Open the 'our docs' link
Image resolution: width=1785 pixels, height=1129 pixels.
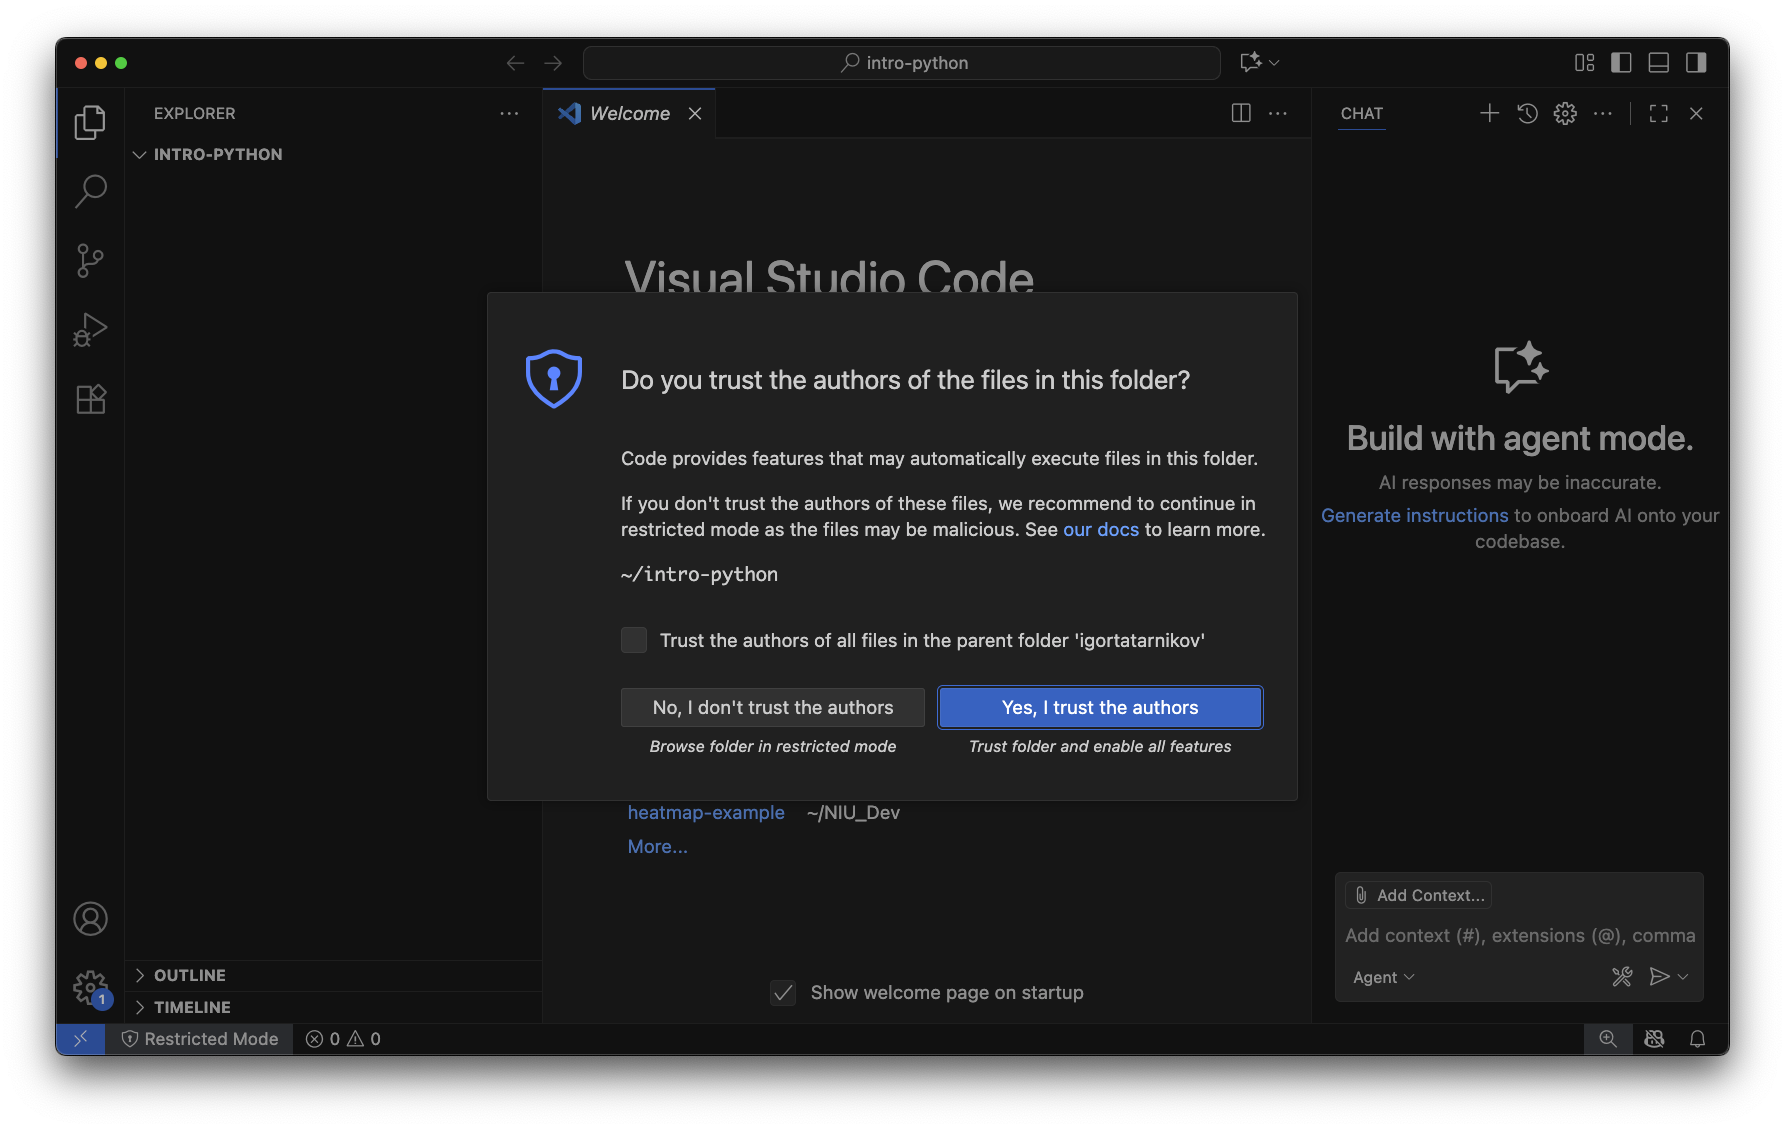coord(1100,530)
